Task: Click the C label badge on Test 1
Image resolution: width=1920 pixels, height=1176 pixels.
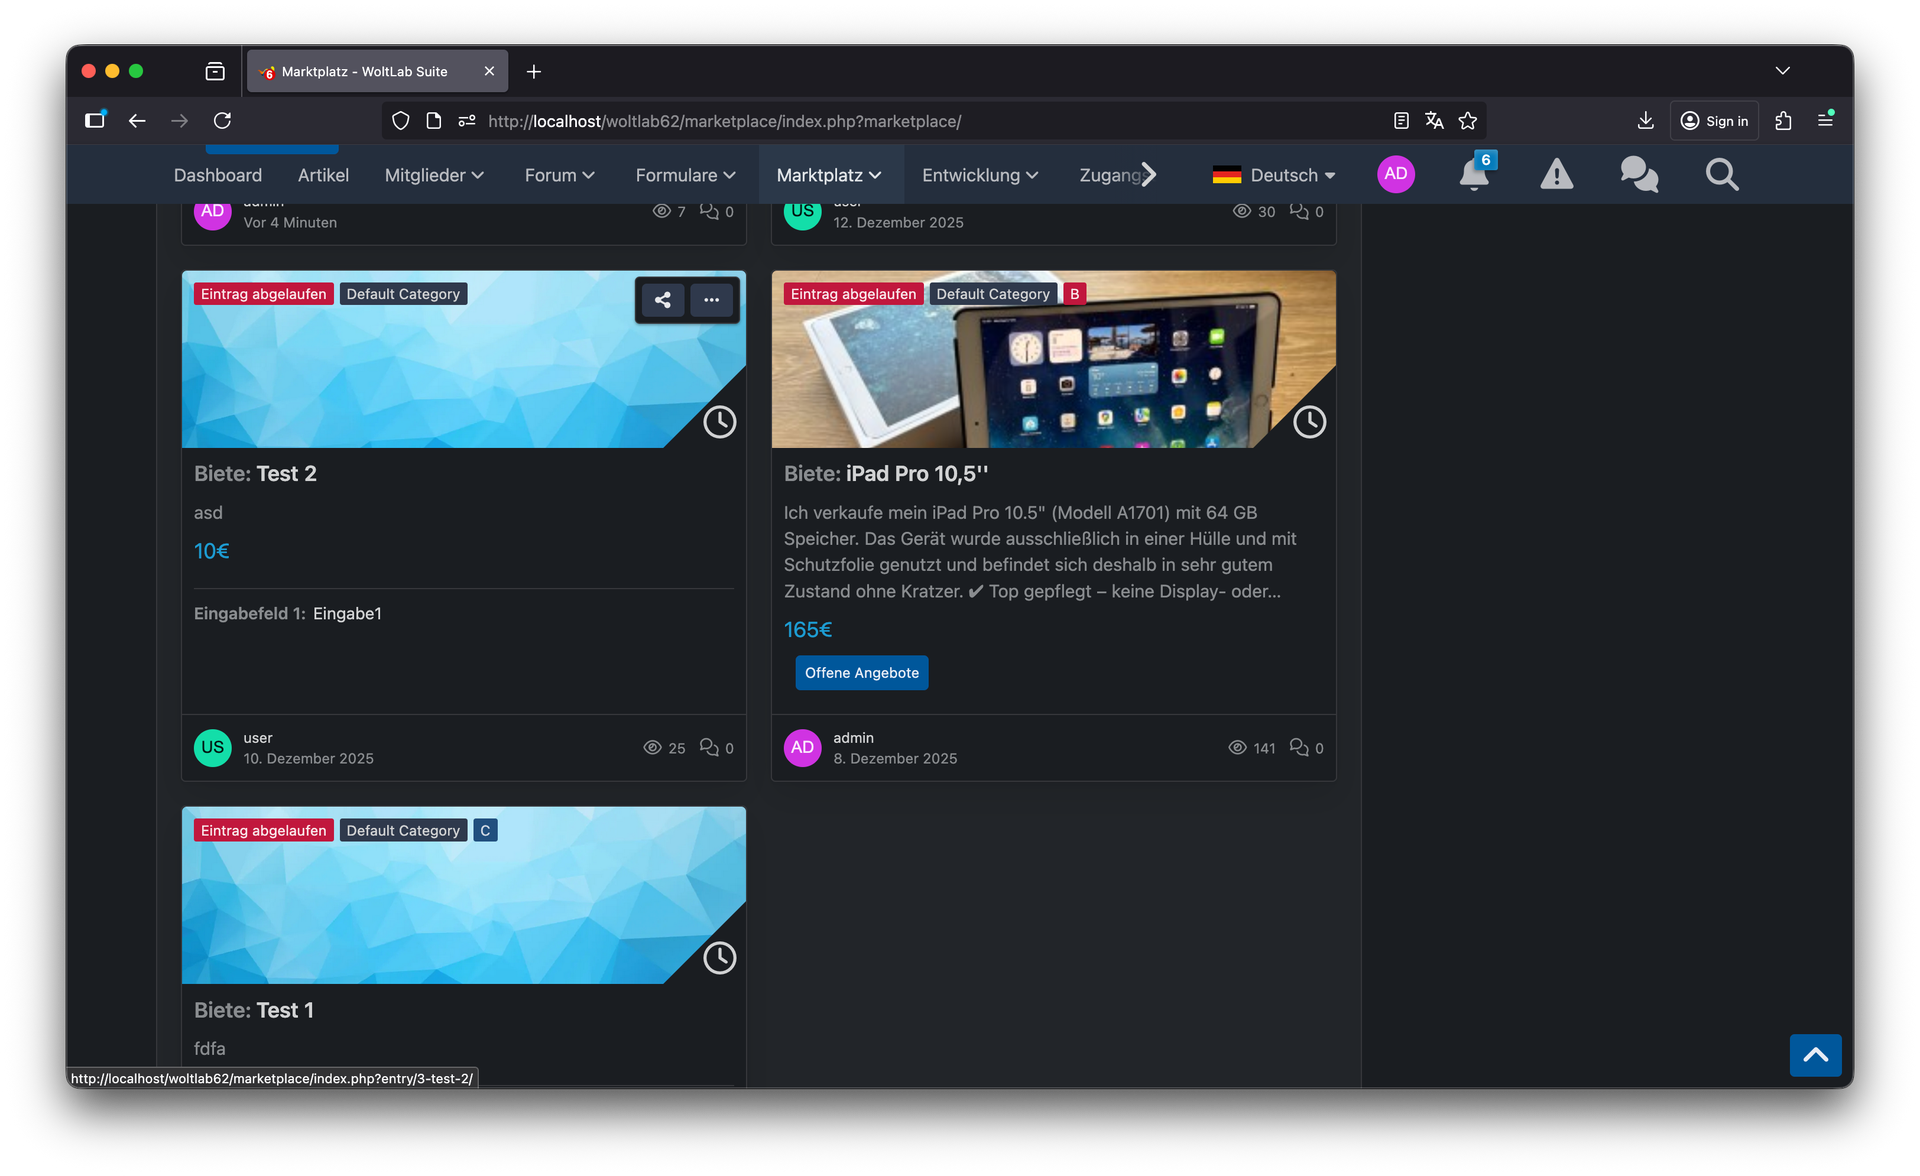Action: click(485, 831)
